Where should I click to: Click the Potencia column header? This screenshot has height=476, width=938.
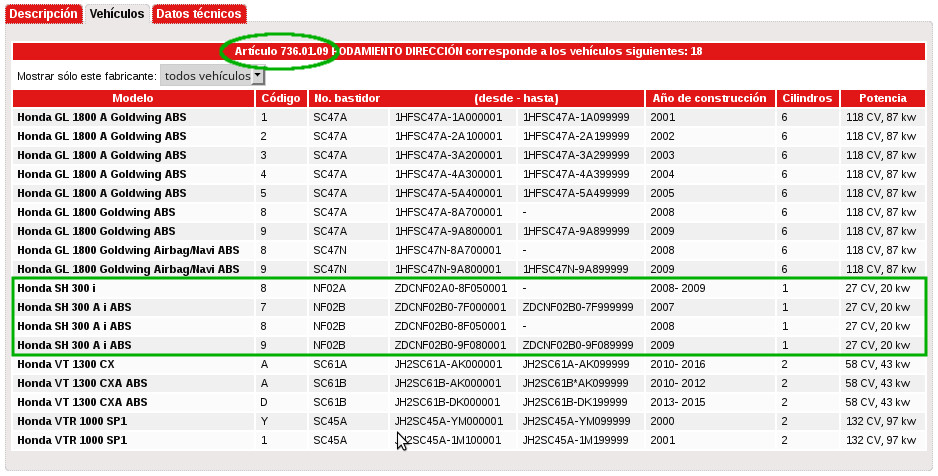882,98
